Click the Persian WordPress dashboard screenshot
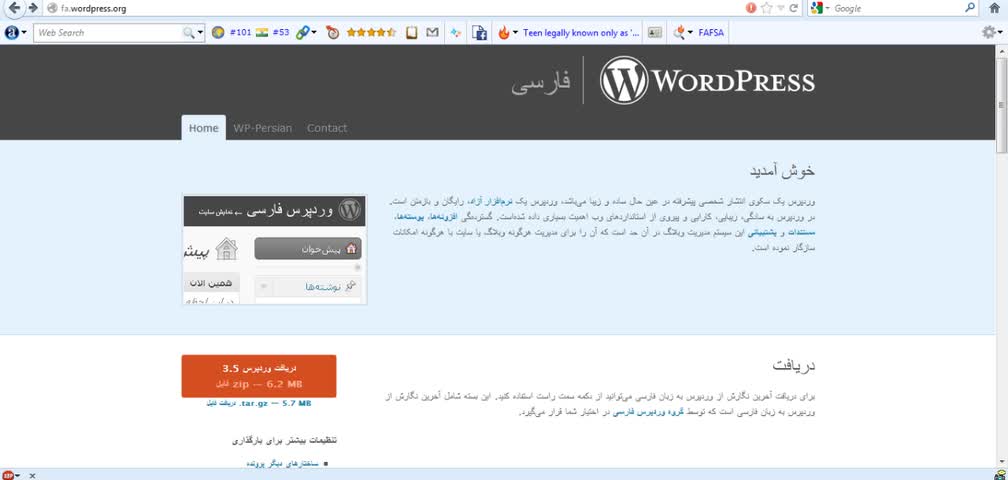The width and height of the screenshot is (1008, 480). [274, 249]
